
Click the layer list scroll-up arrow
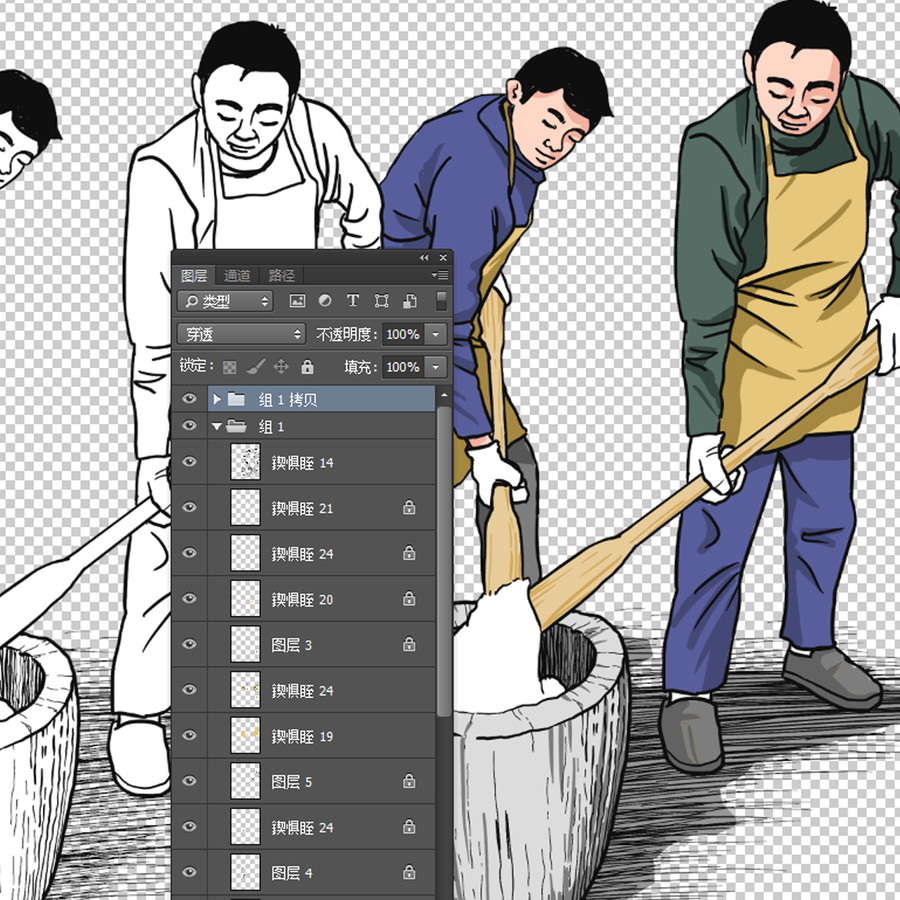coord(444,395)
